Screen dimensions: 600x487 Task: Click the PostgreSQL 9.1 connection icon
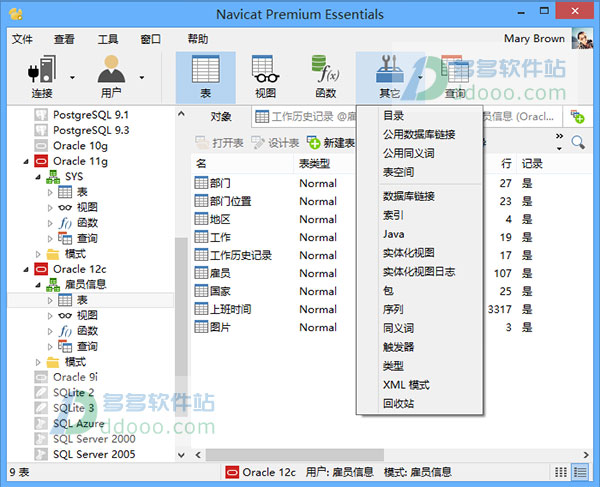coord(41,115)
